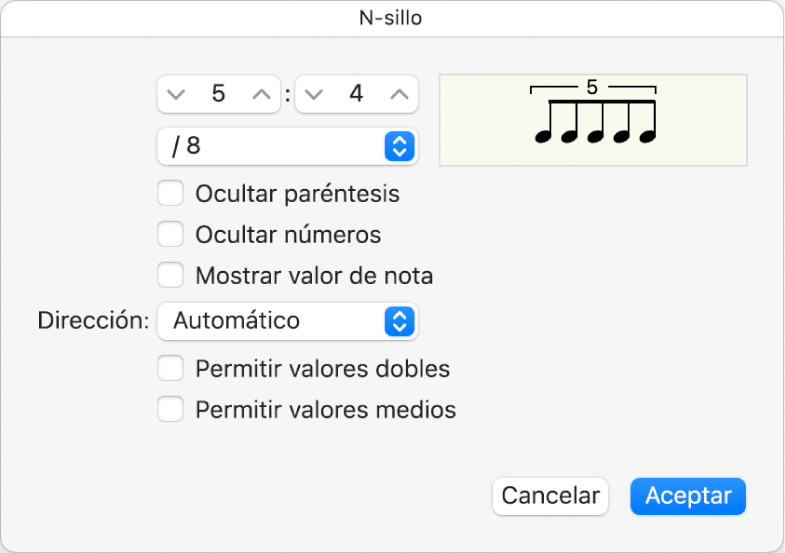Decrease the tuplet number 5 with down arrow
The image size is (785, 553).
177,95
